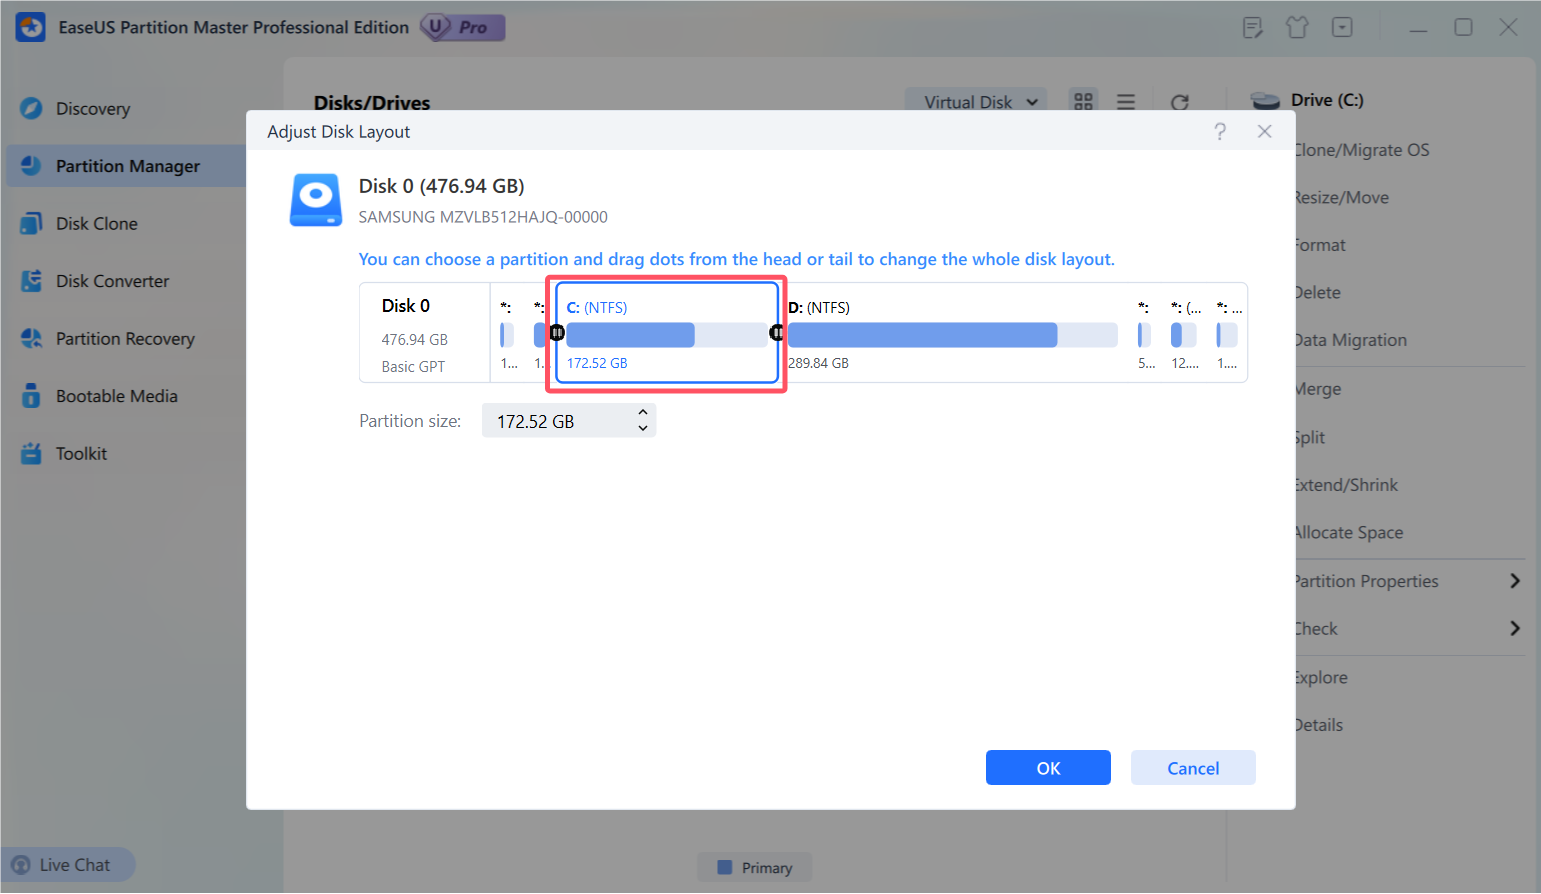This screenshot has height=894, width=1541.
Task: Click the tail handle of C: partition
Action: tap(777, 333)
